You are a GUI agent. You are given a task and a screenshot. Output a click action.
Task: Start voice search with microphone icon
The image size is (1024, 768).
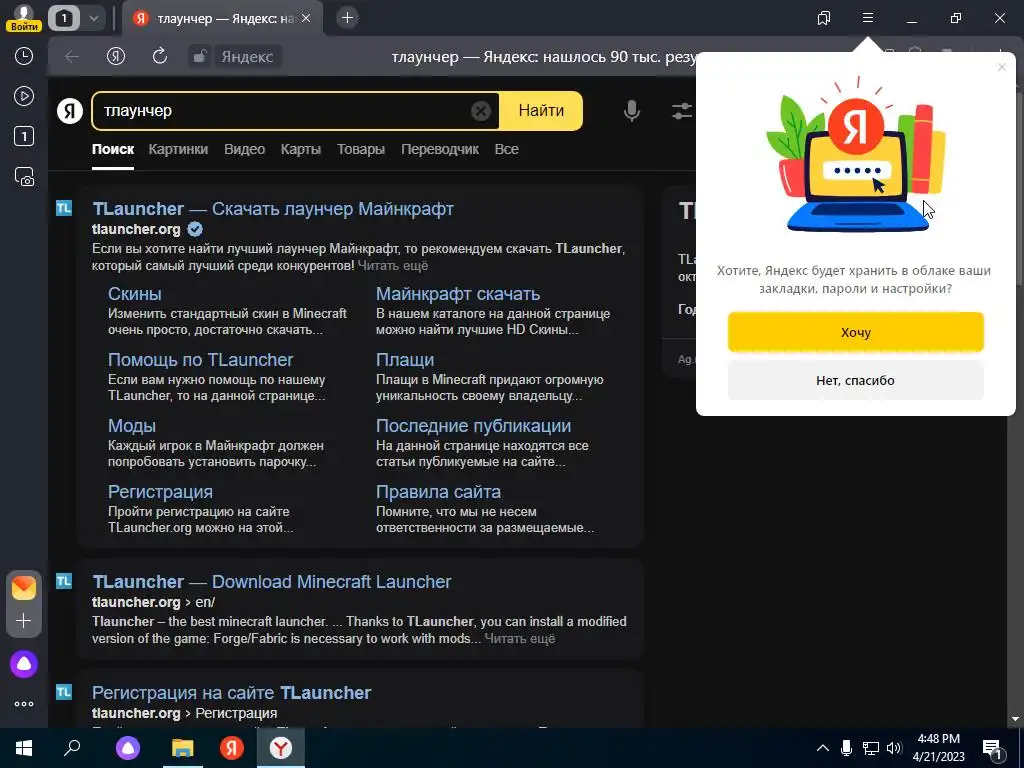point(631,110)
